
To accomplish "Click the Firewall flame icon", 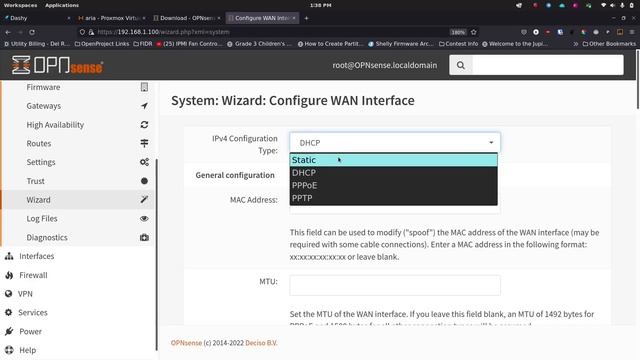I will tap(9, 275).
